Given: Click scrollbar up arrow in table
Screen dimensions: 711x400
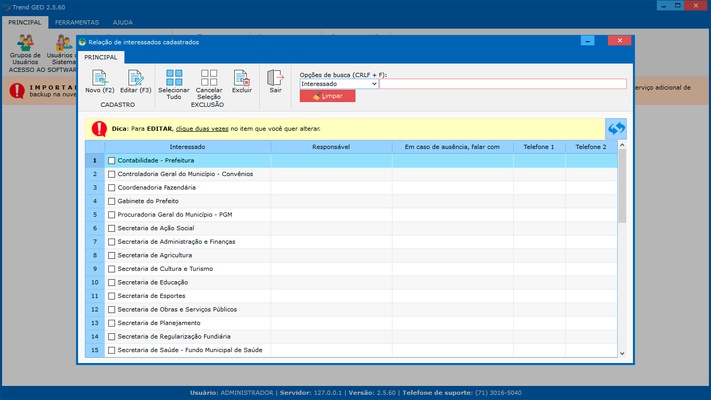Looking at the screenshot, I should (x=622, y=145).
